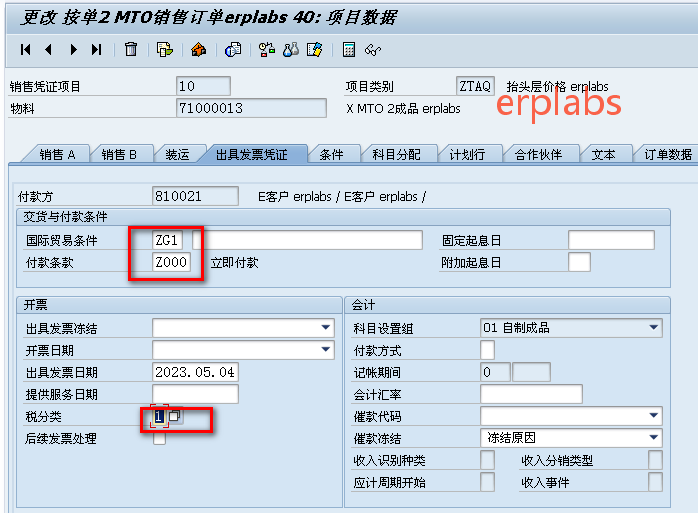Expand the 出具发票冻结 dropdown
The height and width of the screenshot is (513, 698).
[326, 328]
